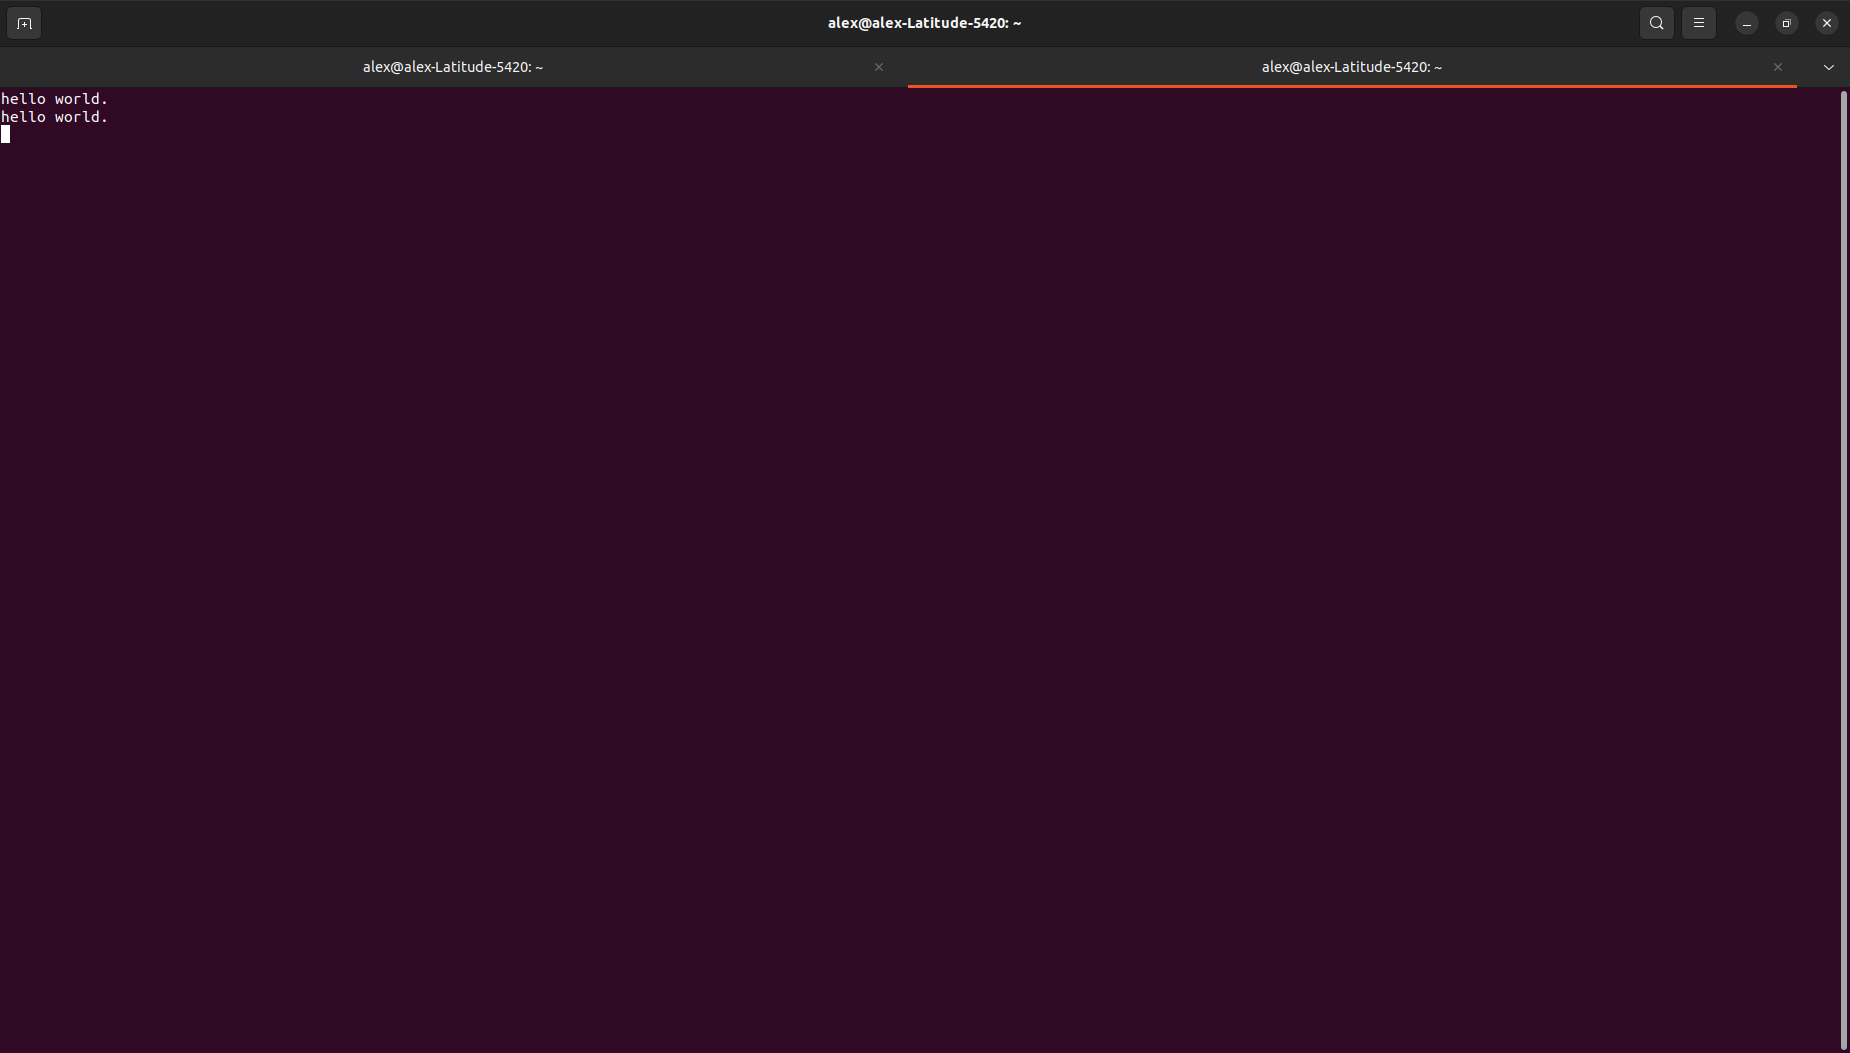Screen dimensions: 1850x1053
Task: Click the magnifying glass search icon
Action: click(1655, 22)
